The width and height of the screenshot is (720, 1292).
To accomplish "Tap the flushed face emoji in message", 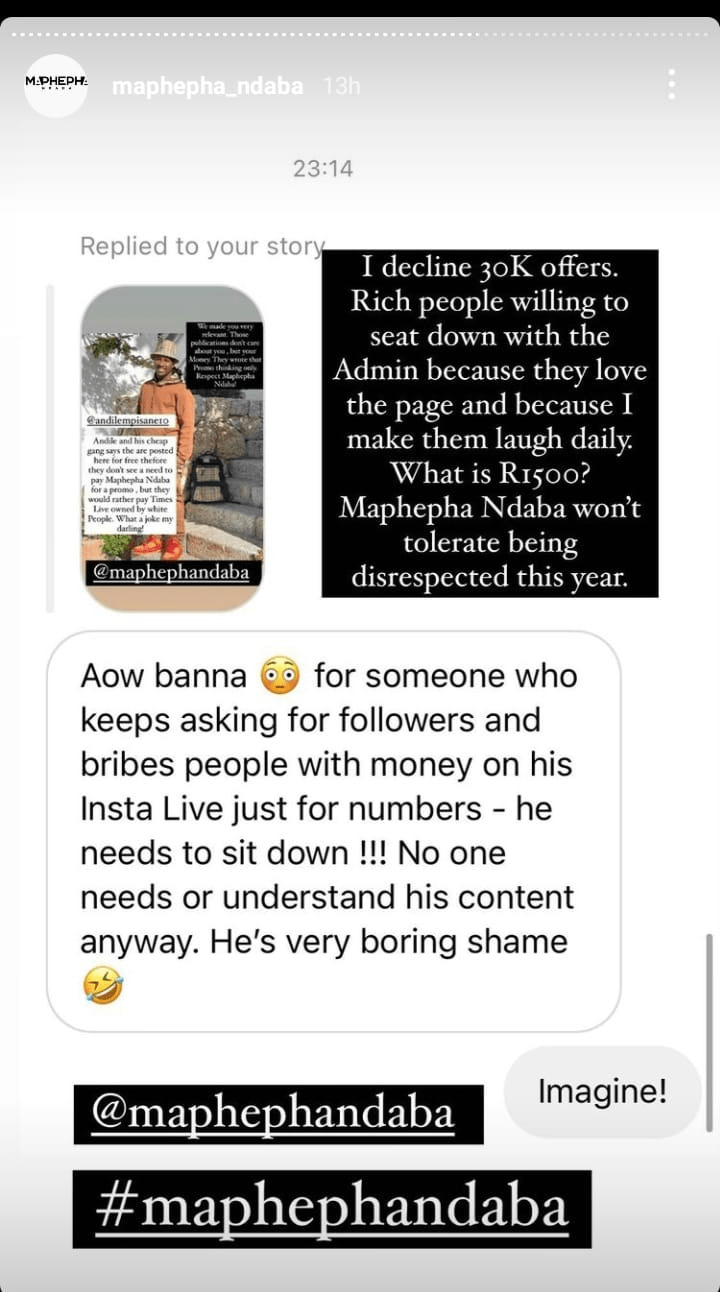I will (x=279, y=677).
